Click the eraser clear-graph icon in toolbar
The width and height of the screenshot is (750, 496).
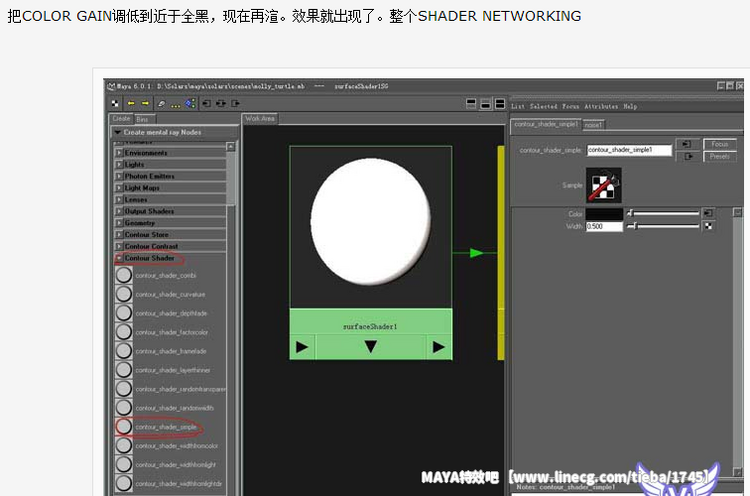point(161,103)
